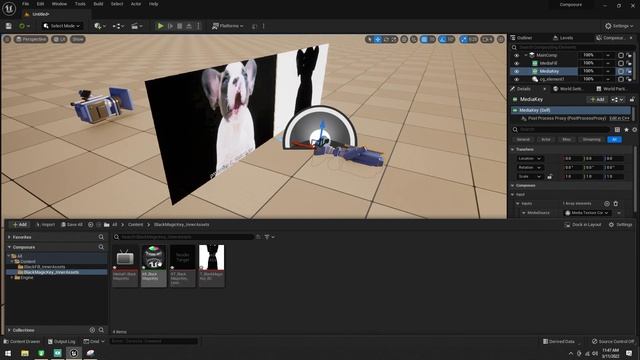Open the Media Texture Compositing dropdown
This screenshot has width=640, height=360.
tap(587, 213)
